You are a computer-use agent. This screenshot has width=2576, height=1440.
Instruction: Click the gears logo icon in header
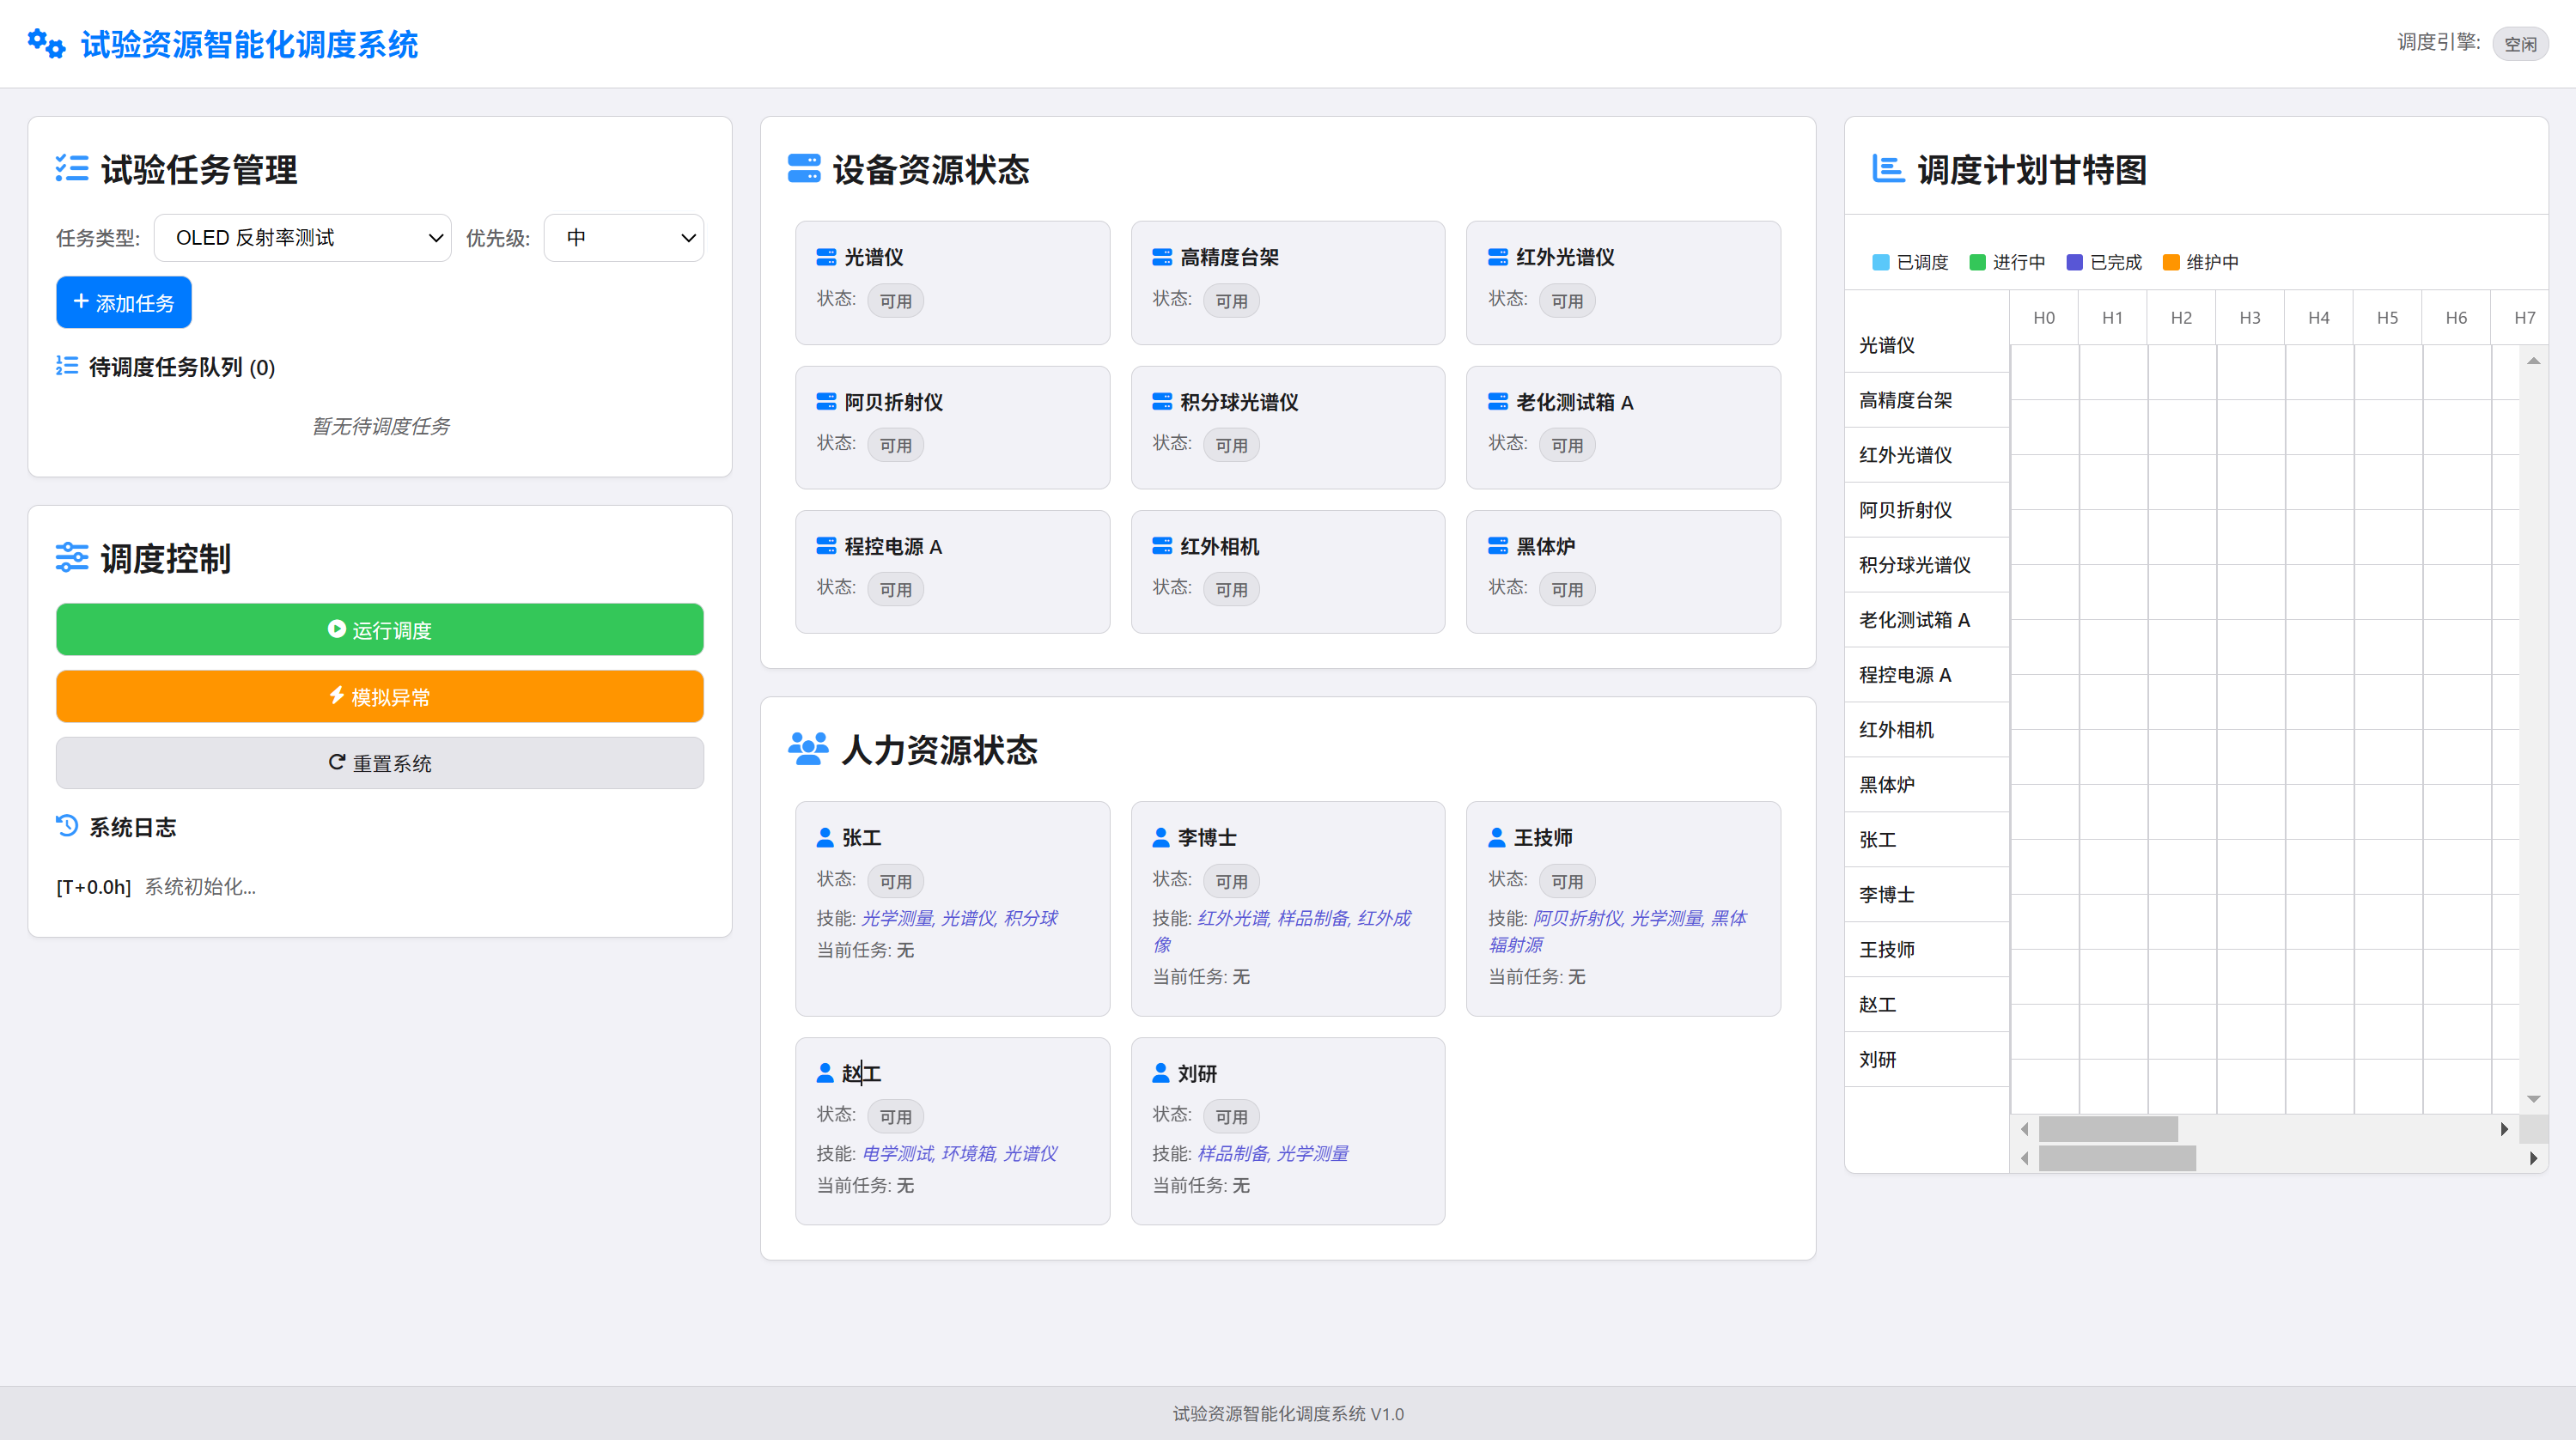click(46, 44)
